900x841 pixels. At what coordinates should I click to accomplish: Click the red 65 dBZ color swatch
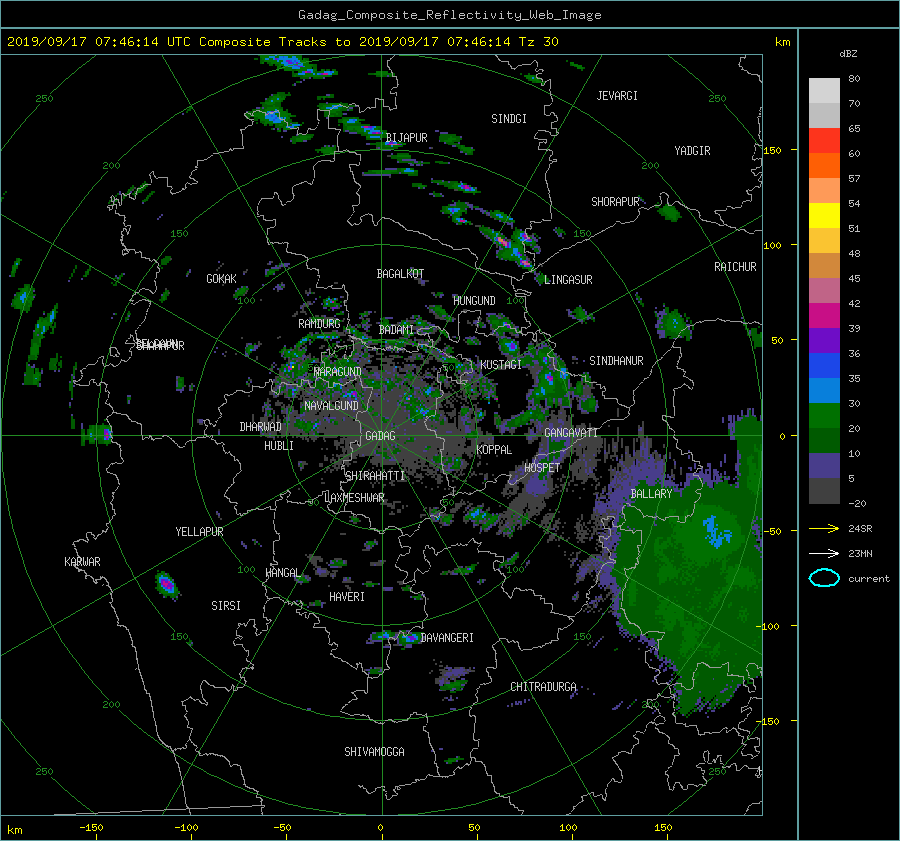pyautogui.click(x=824, y=141)
